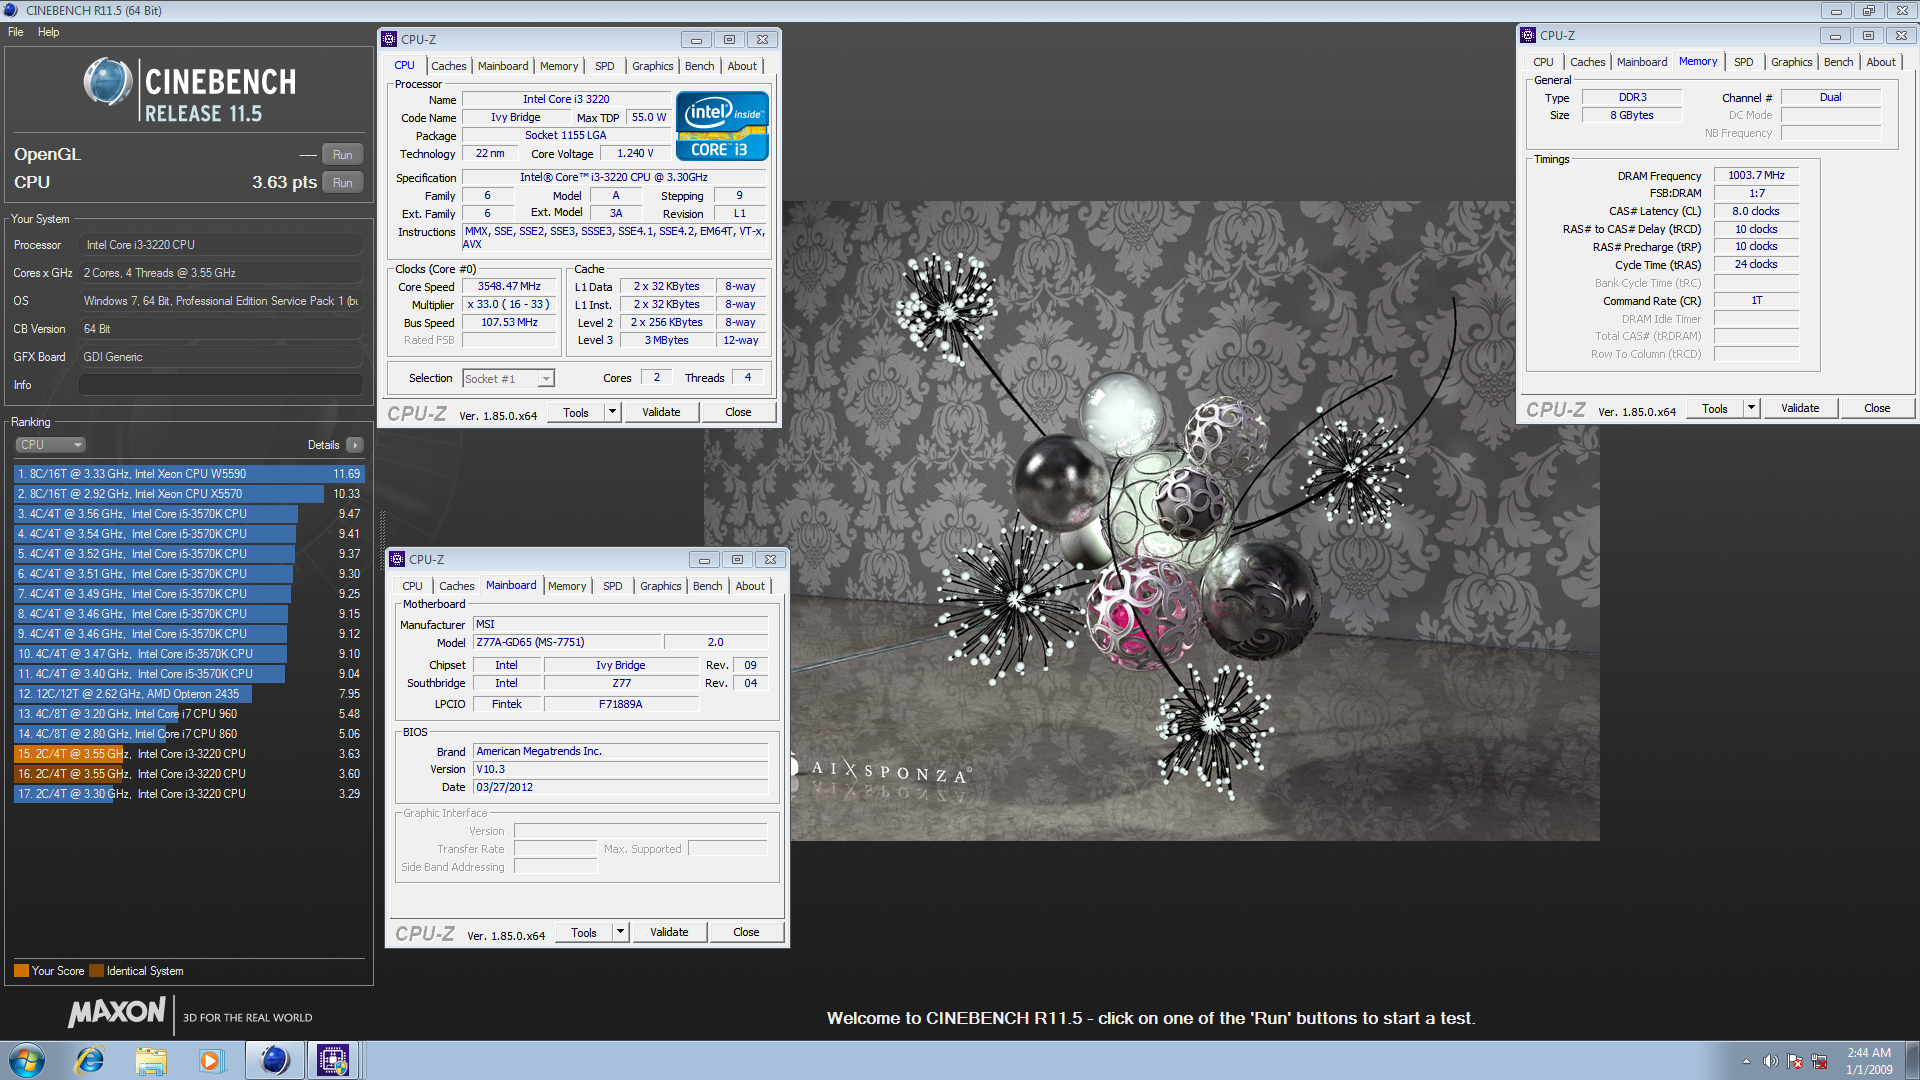The image size is (1920, 1080).
Task: Click the Info input field
Action: click(x=221, y=385)
